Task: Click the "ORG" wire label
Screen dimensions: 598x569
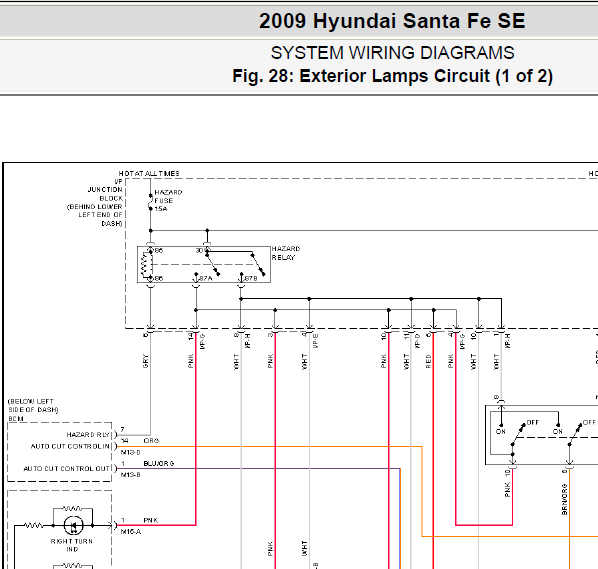Action: tap(151, 440)
